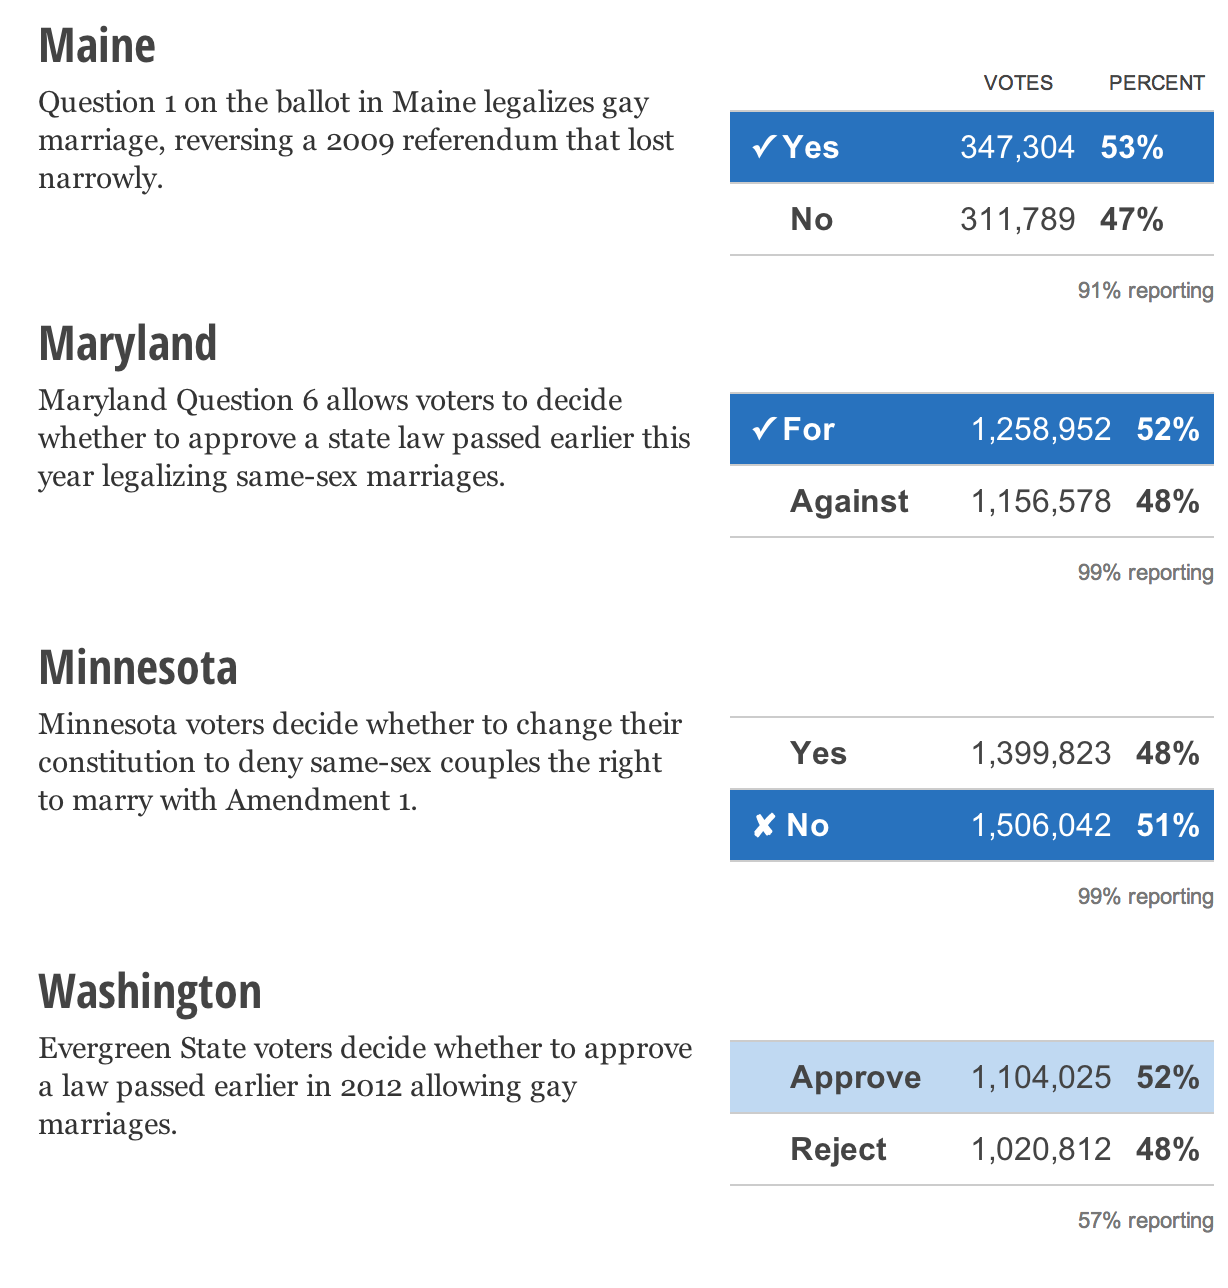Click Maryland 52% percentage value

[x=1168, y=429]
